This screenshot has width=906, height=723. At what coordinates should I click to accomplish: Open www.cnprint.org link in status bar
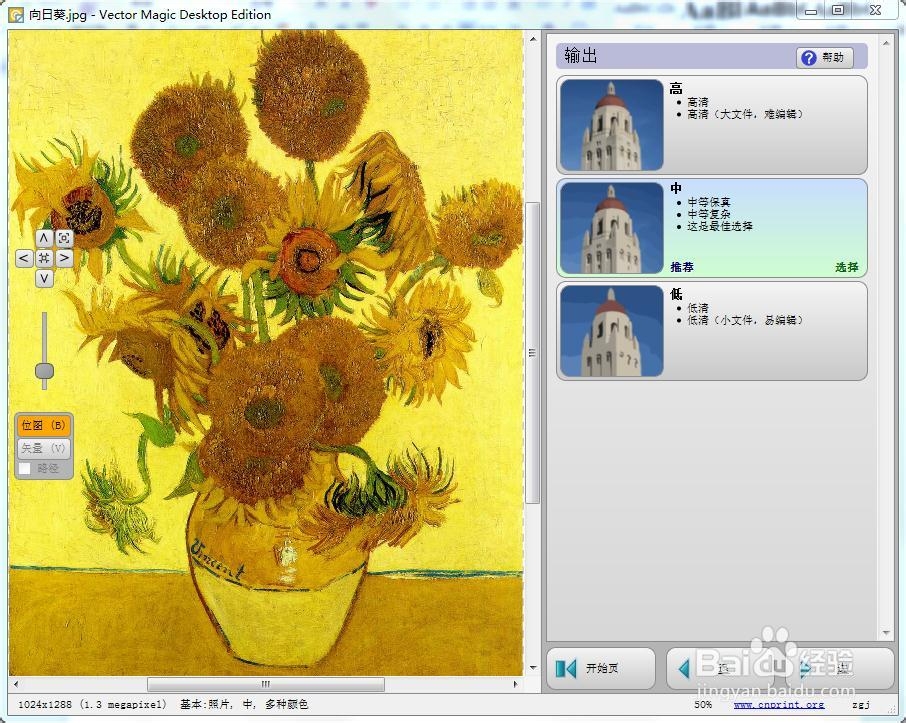779,705
